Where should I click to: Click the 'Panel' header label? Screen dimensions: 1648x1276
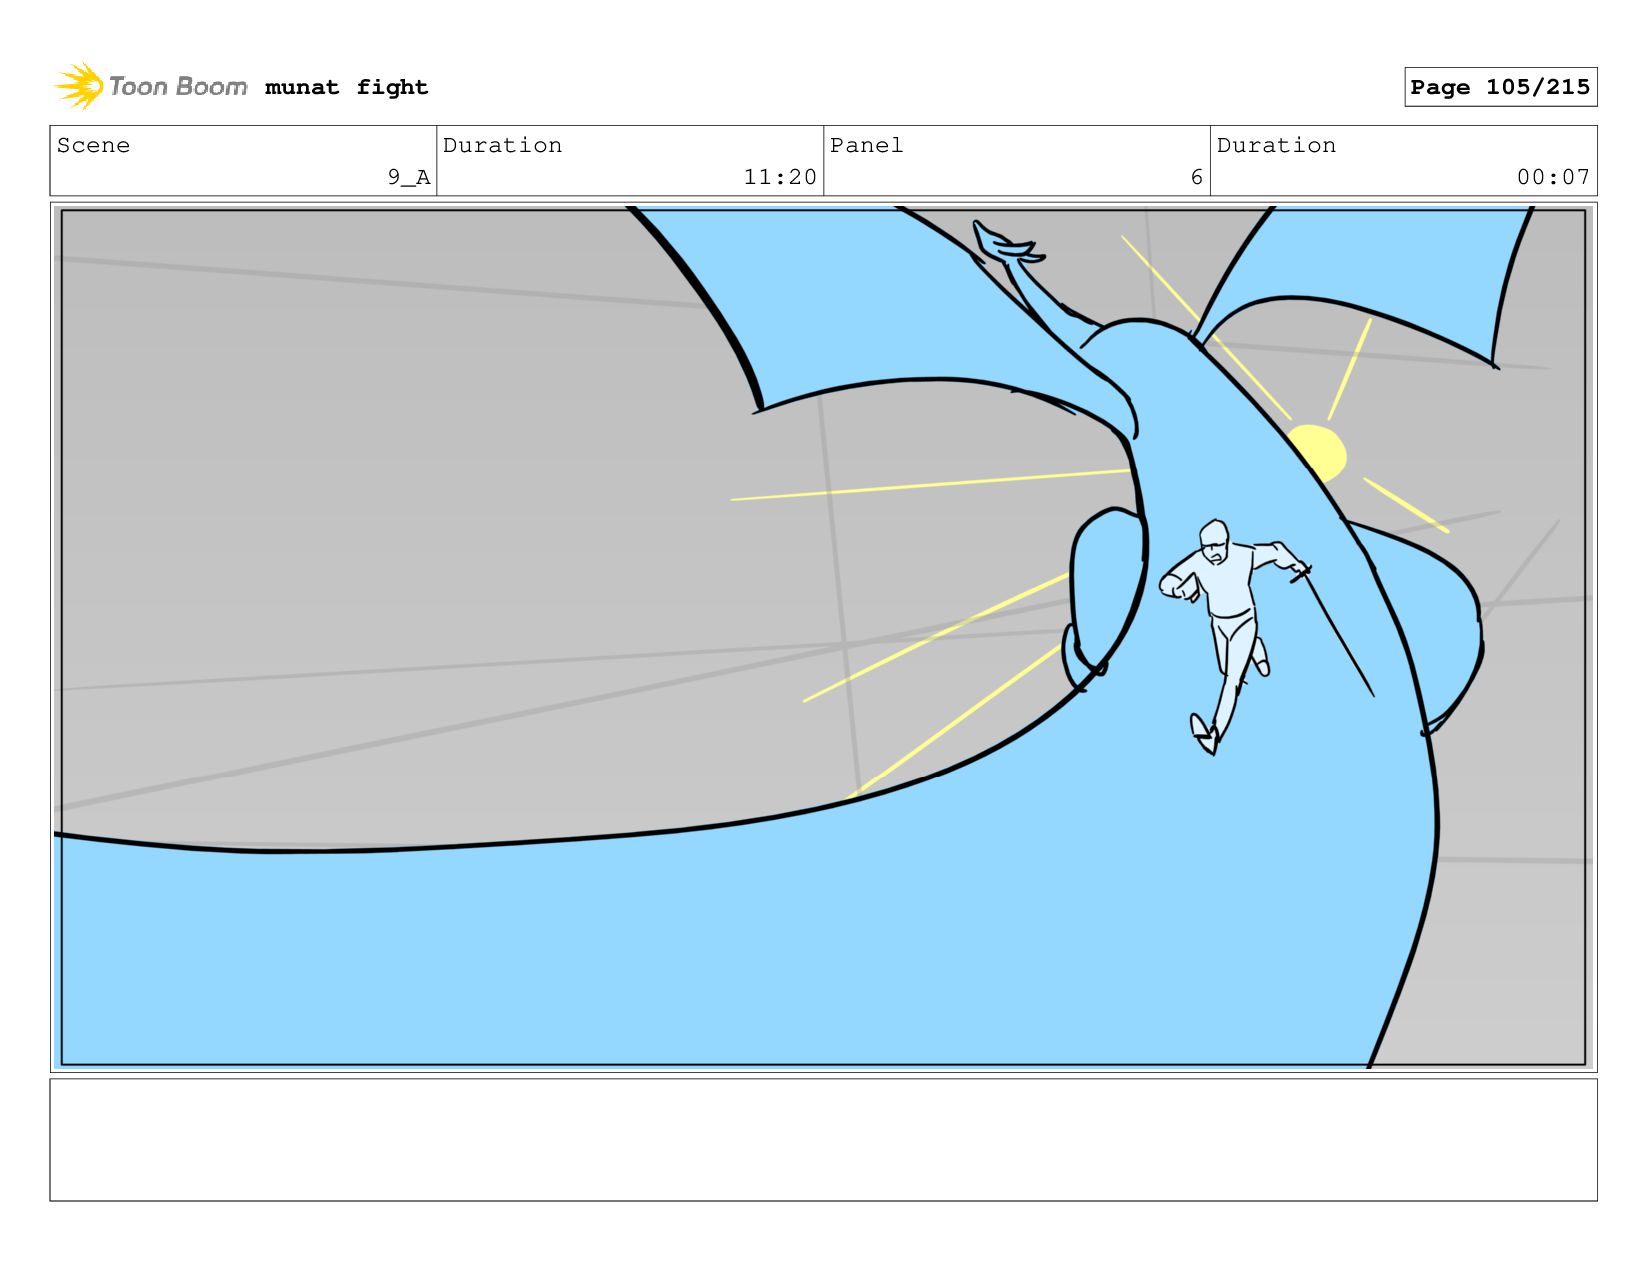(866, 145)
